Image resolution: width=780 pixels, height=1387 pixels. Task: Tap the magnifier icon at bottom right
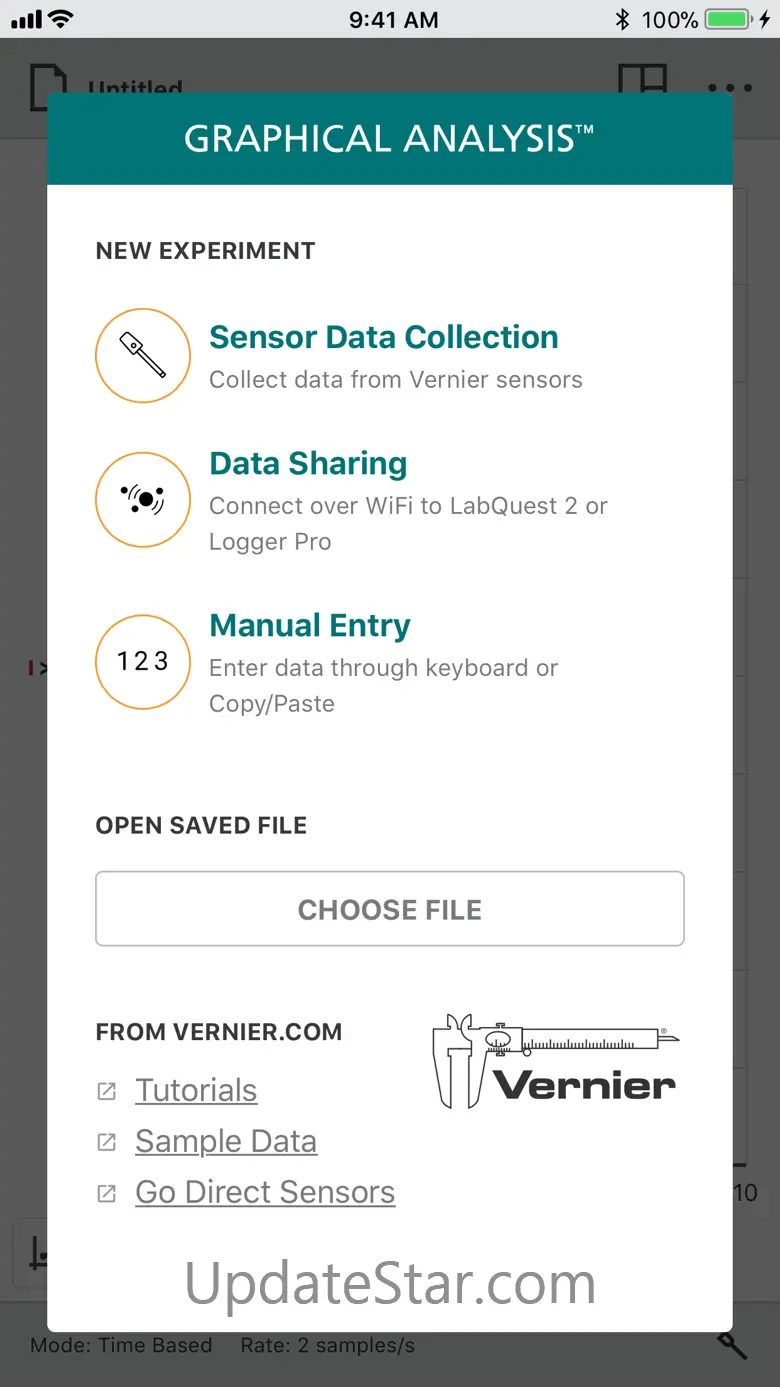(732, 1345)
